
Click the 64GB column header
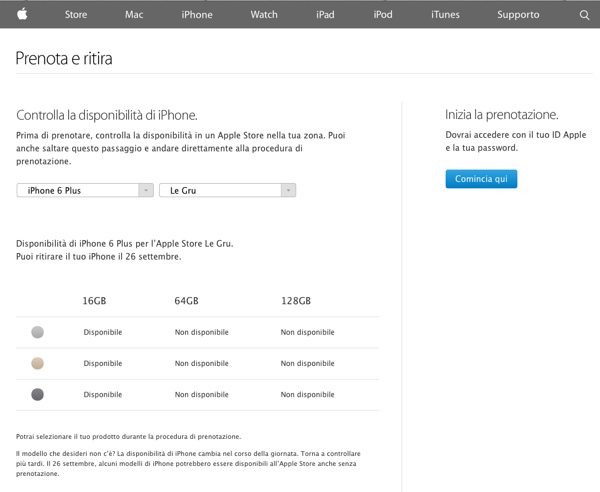coord(186,301)
